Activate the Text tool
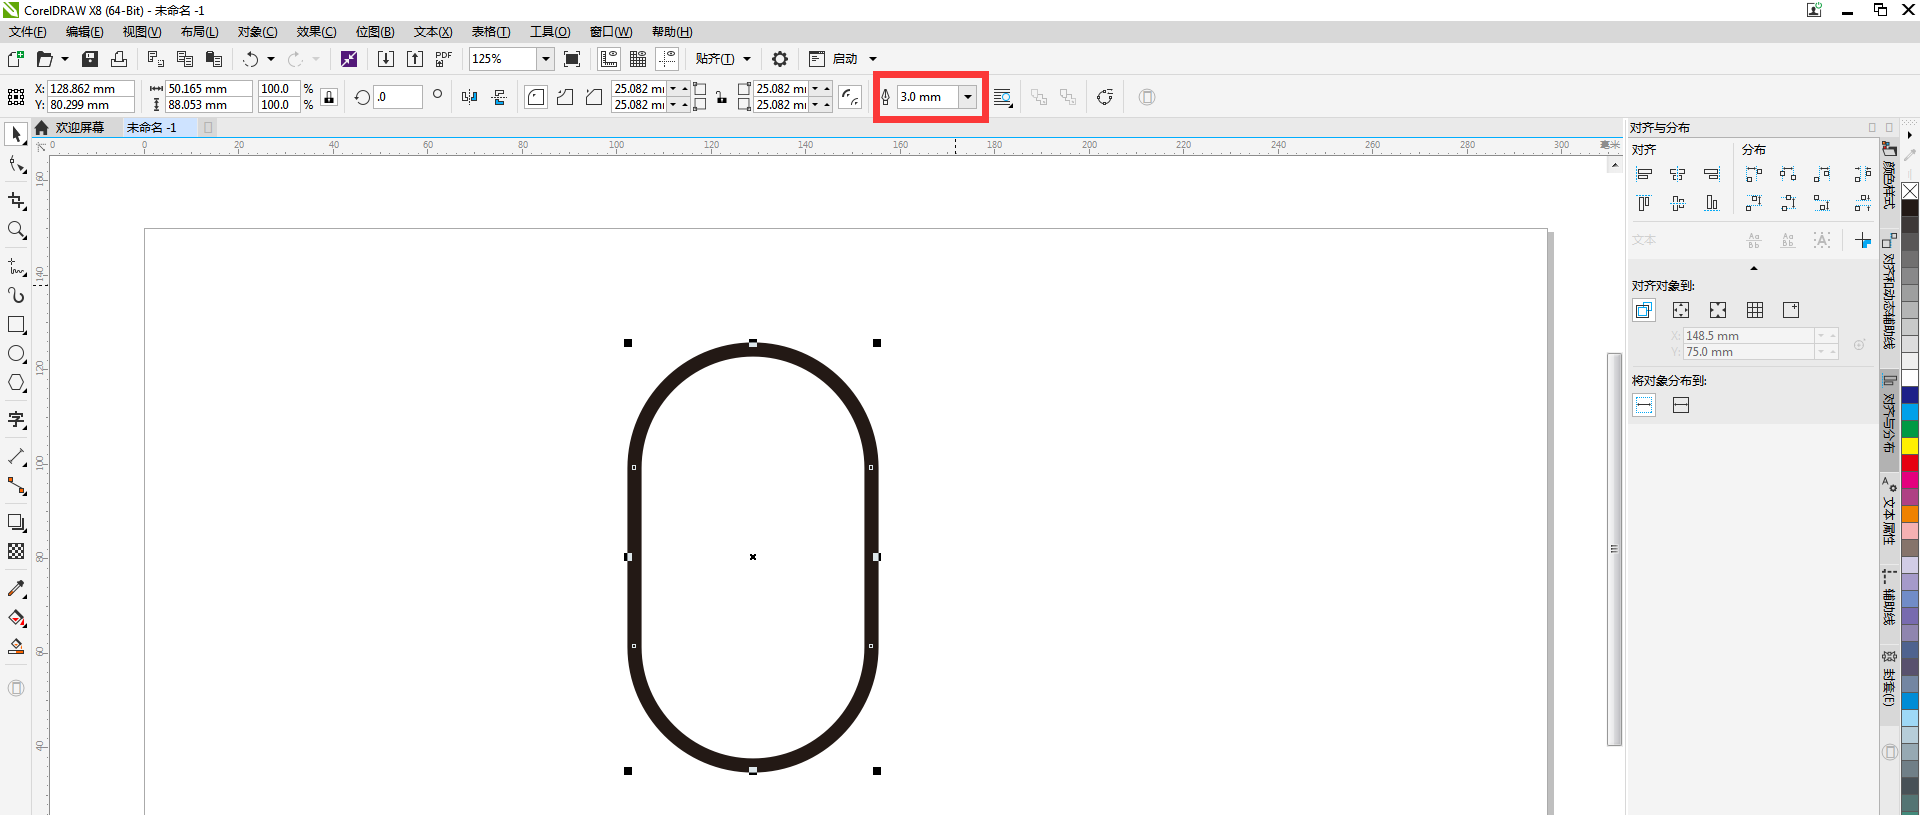Screen dimensions: 1920x815 (x=16, y=420)
